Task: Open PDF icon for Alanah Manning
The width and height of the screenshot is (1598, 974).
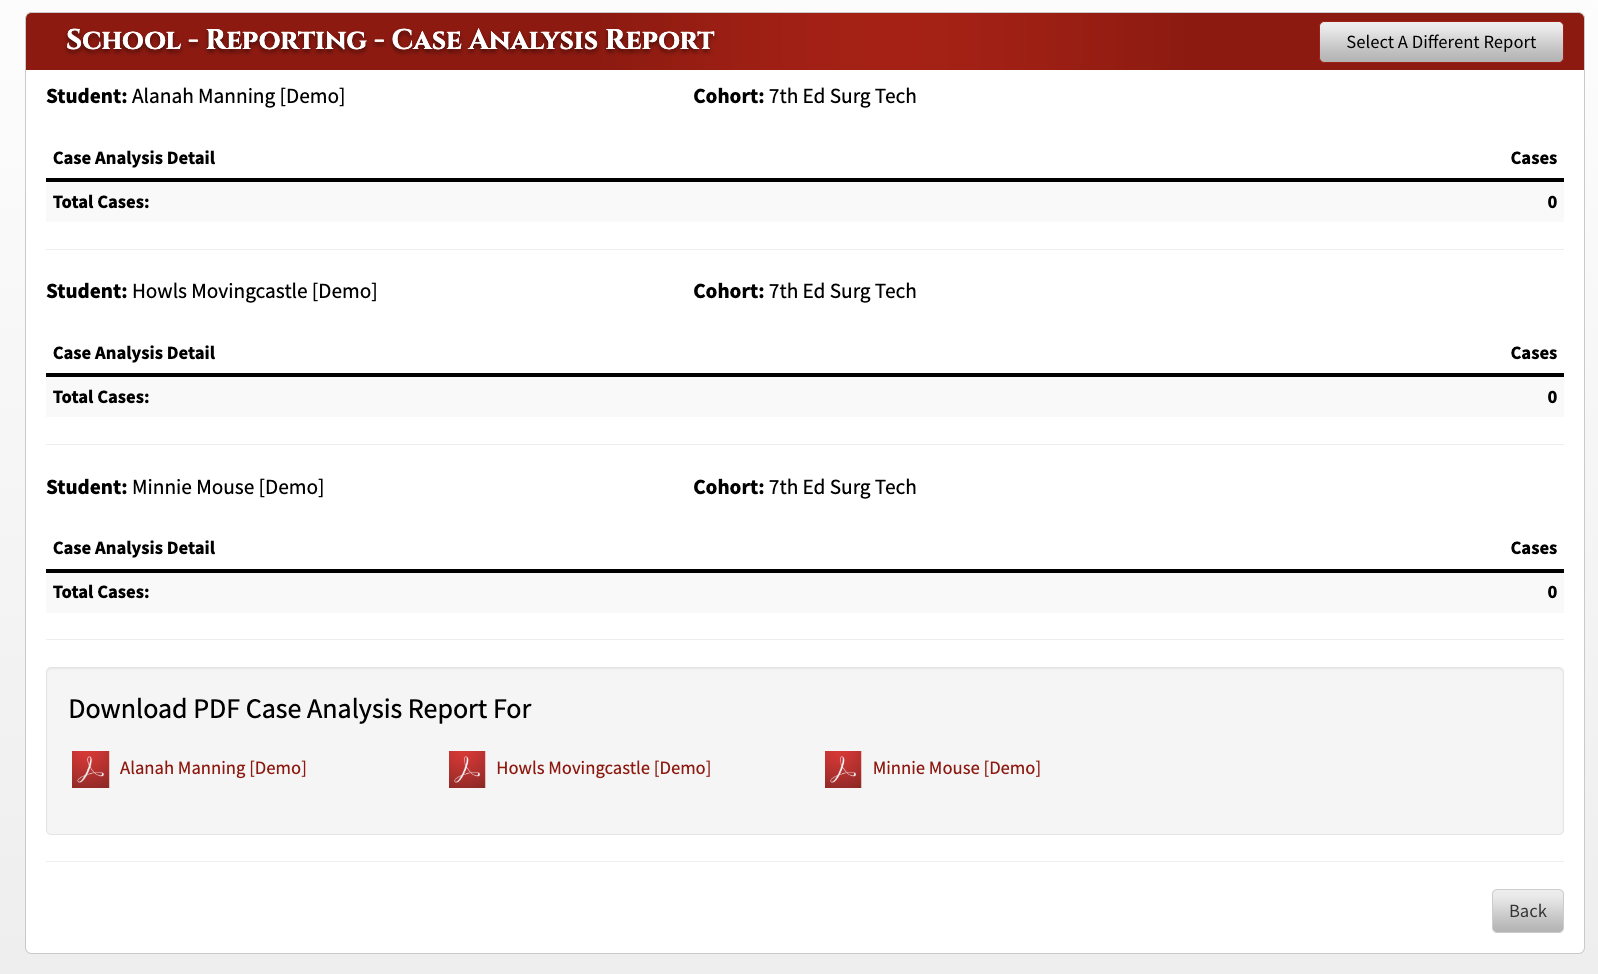Action: pos(90,769)
